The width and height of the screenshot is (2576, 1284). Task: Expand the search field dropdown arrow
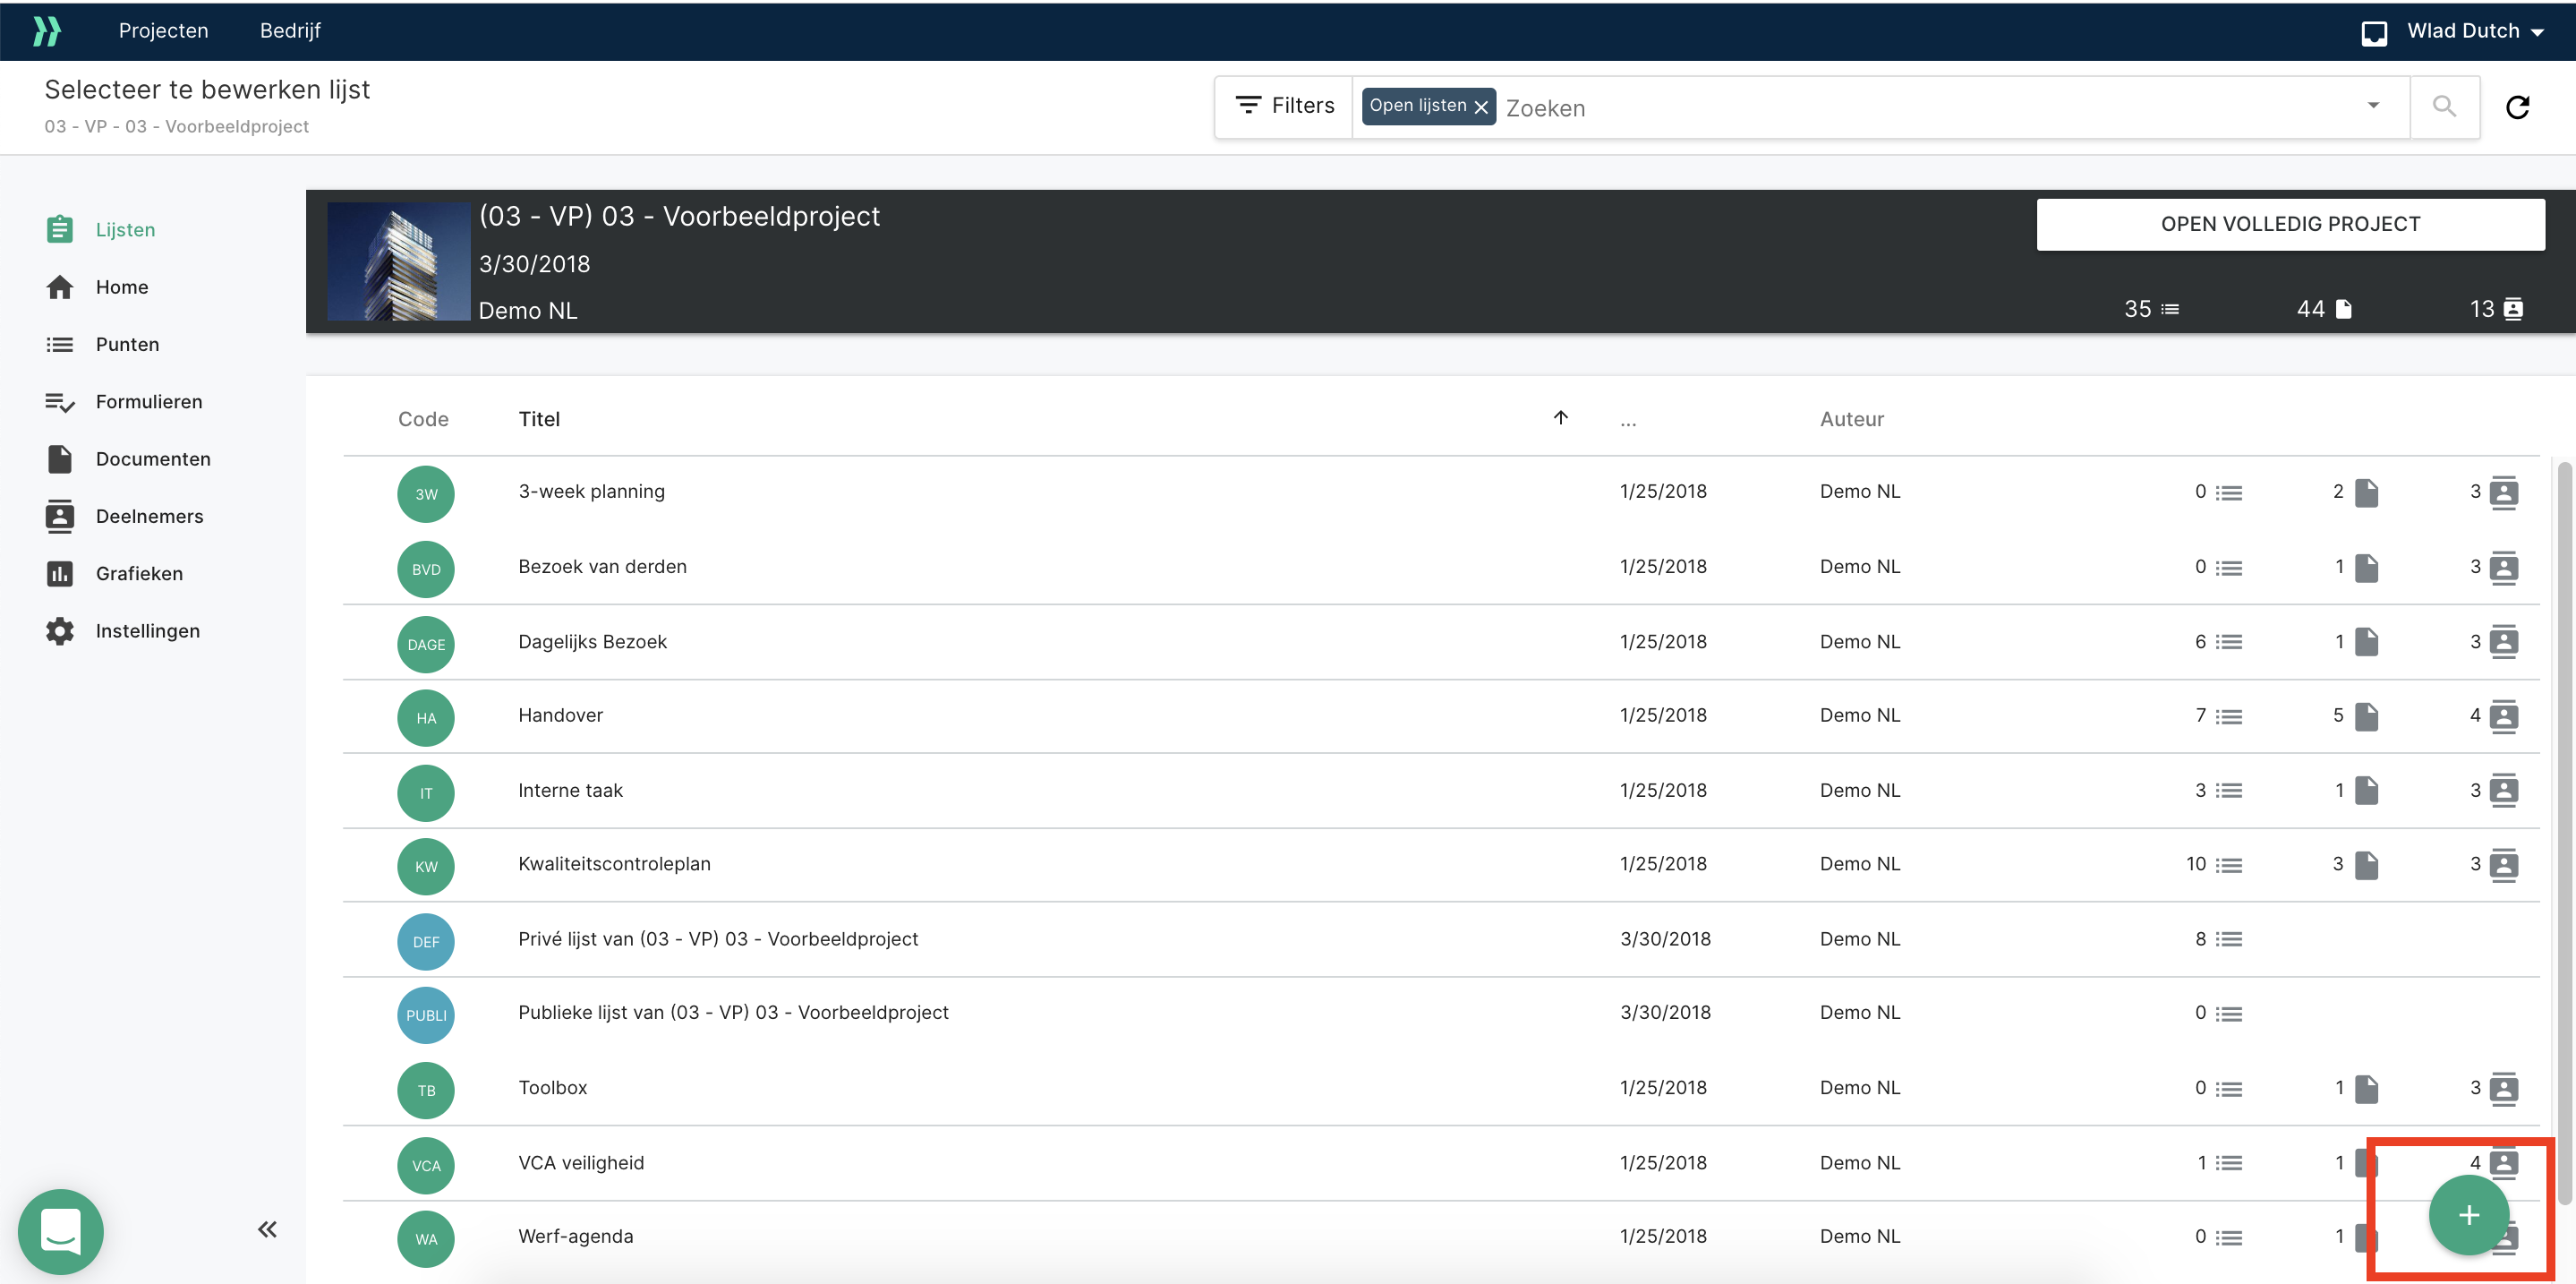tap(2373, 106)
